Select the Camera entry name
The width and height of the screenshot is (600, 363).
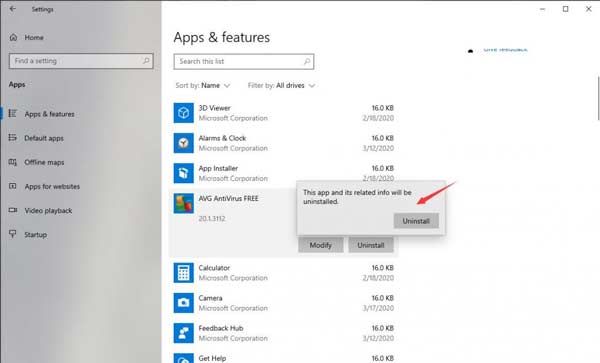pos(210,298)
